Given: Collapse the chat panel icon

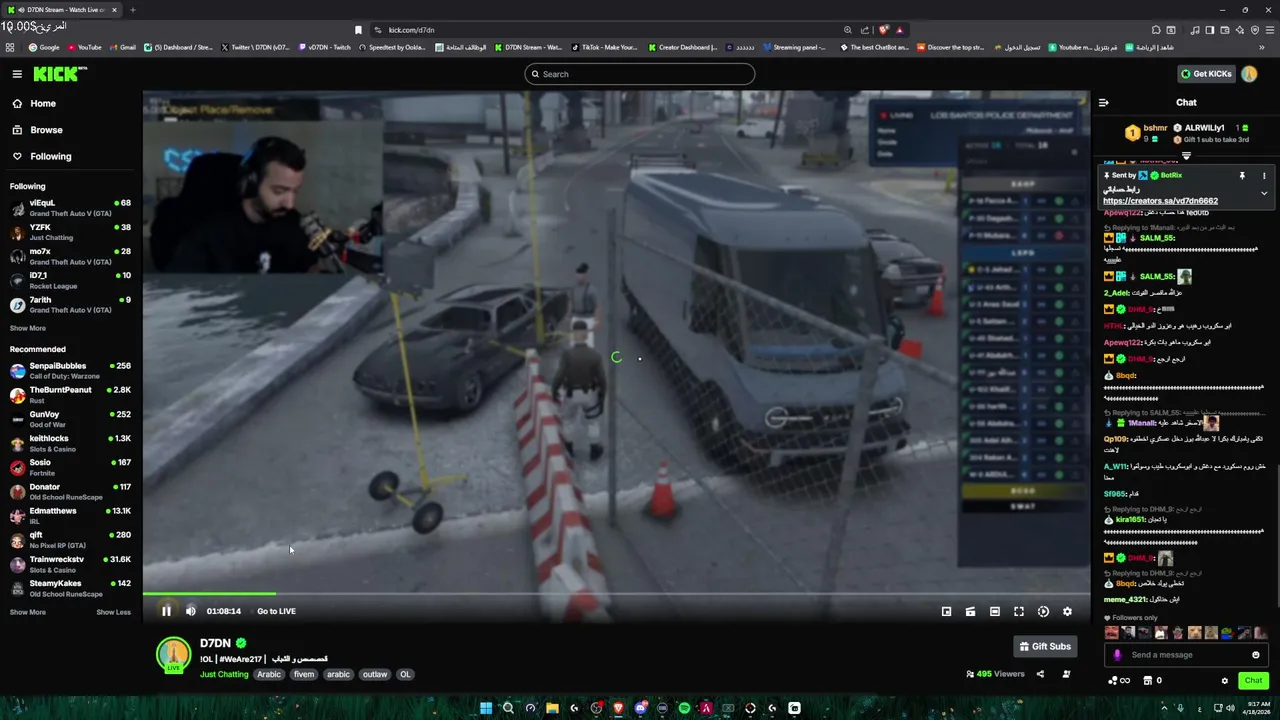Looking at the screenshot, I should point(1104,102).
